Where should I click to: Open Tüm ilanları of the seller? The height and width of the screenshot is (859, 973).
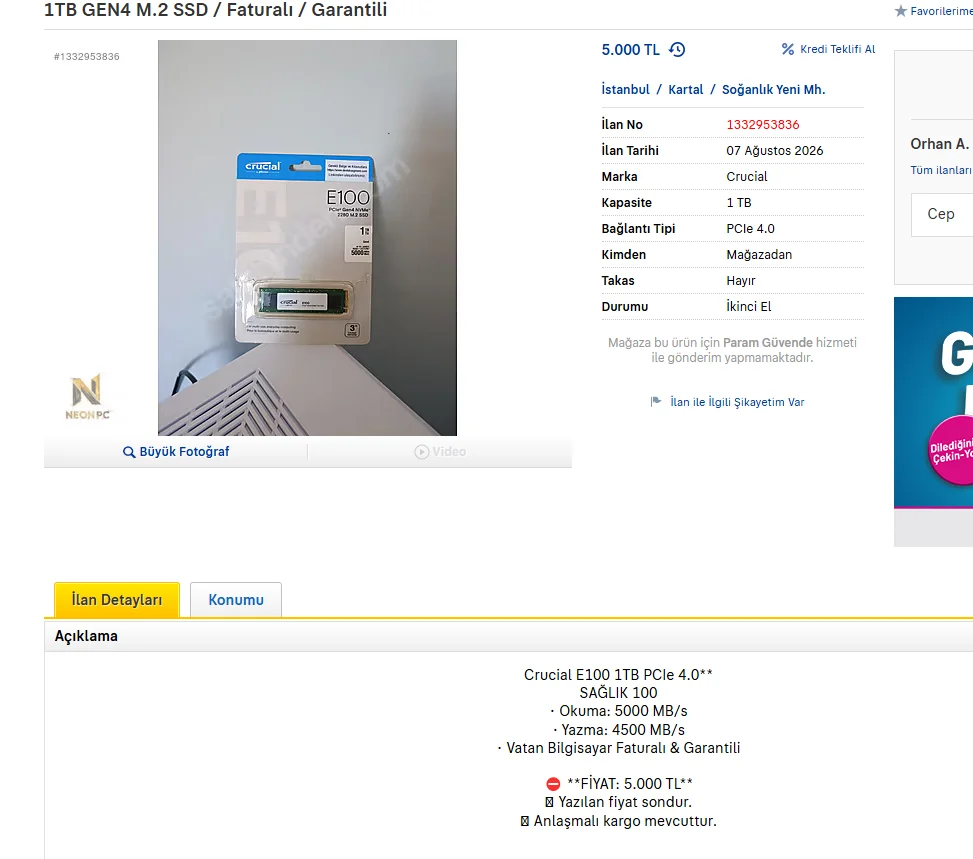point(941,170)
